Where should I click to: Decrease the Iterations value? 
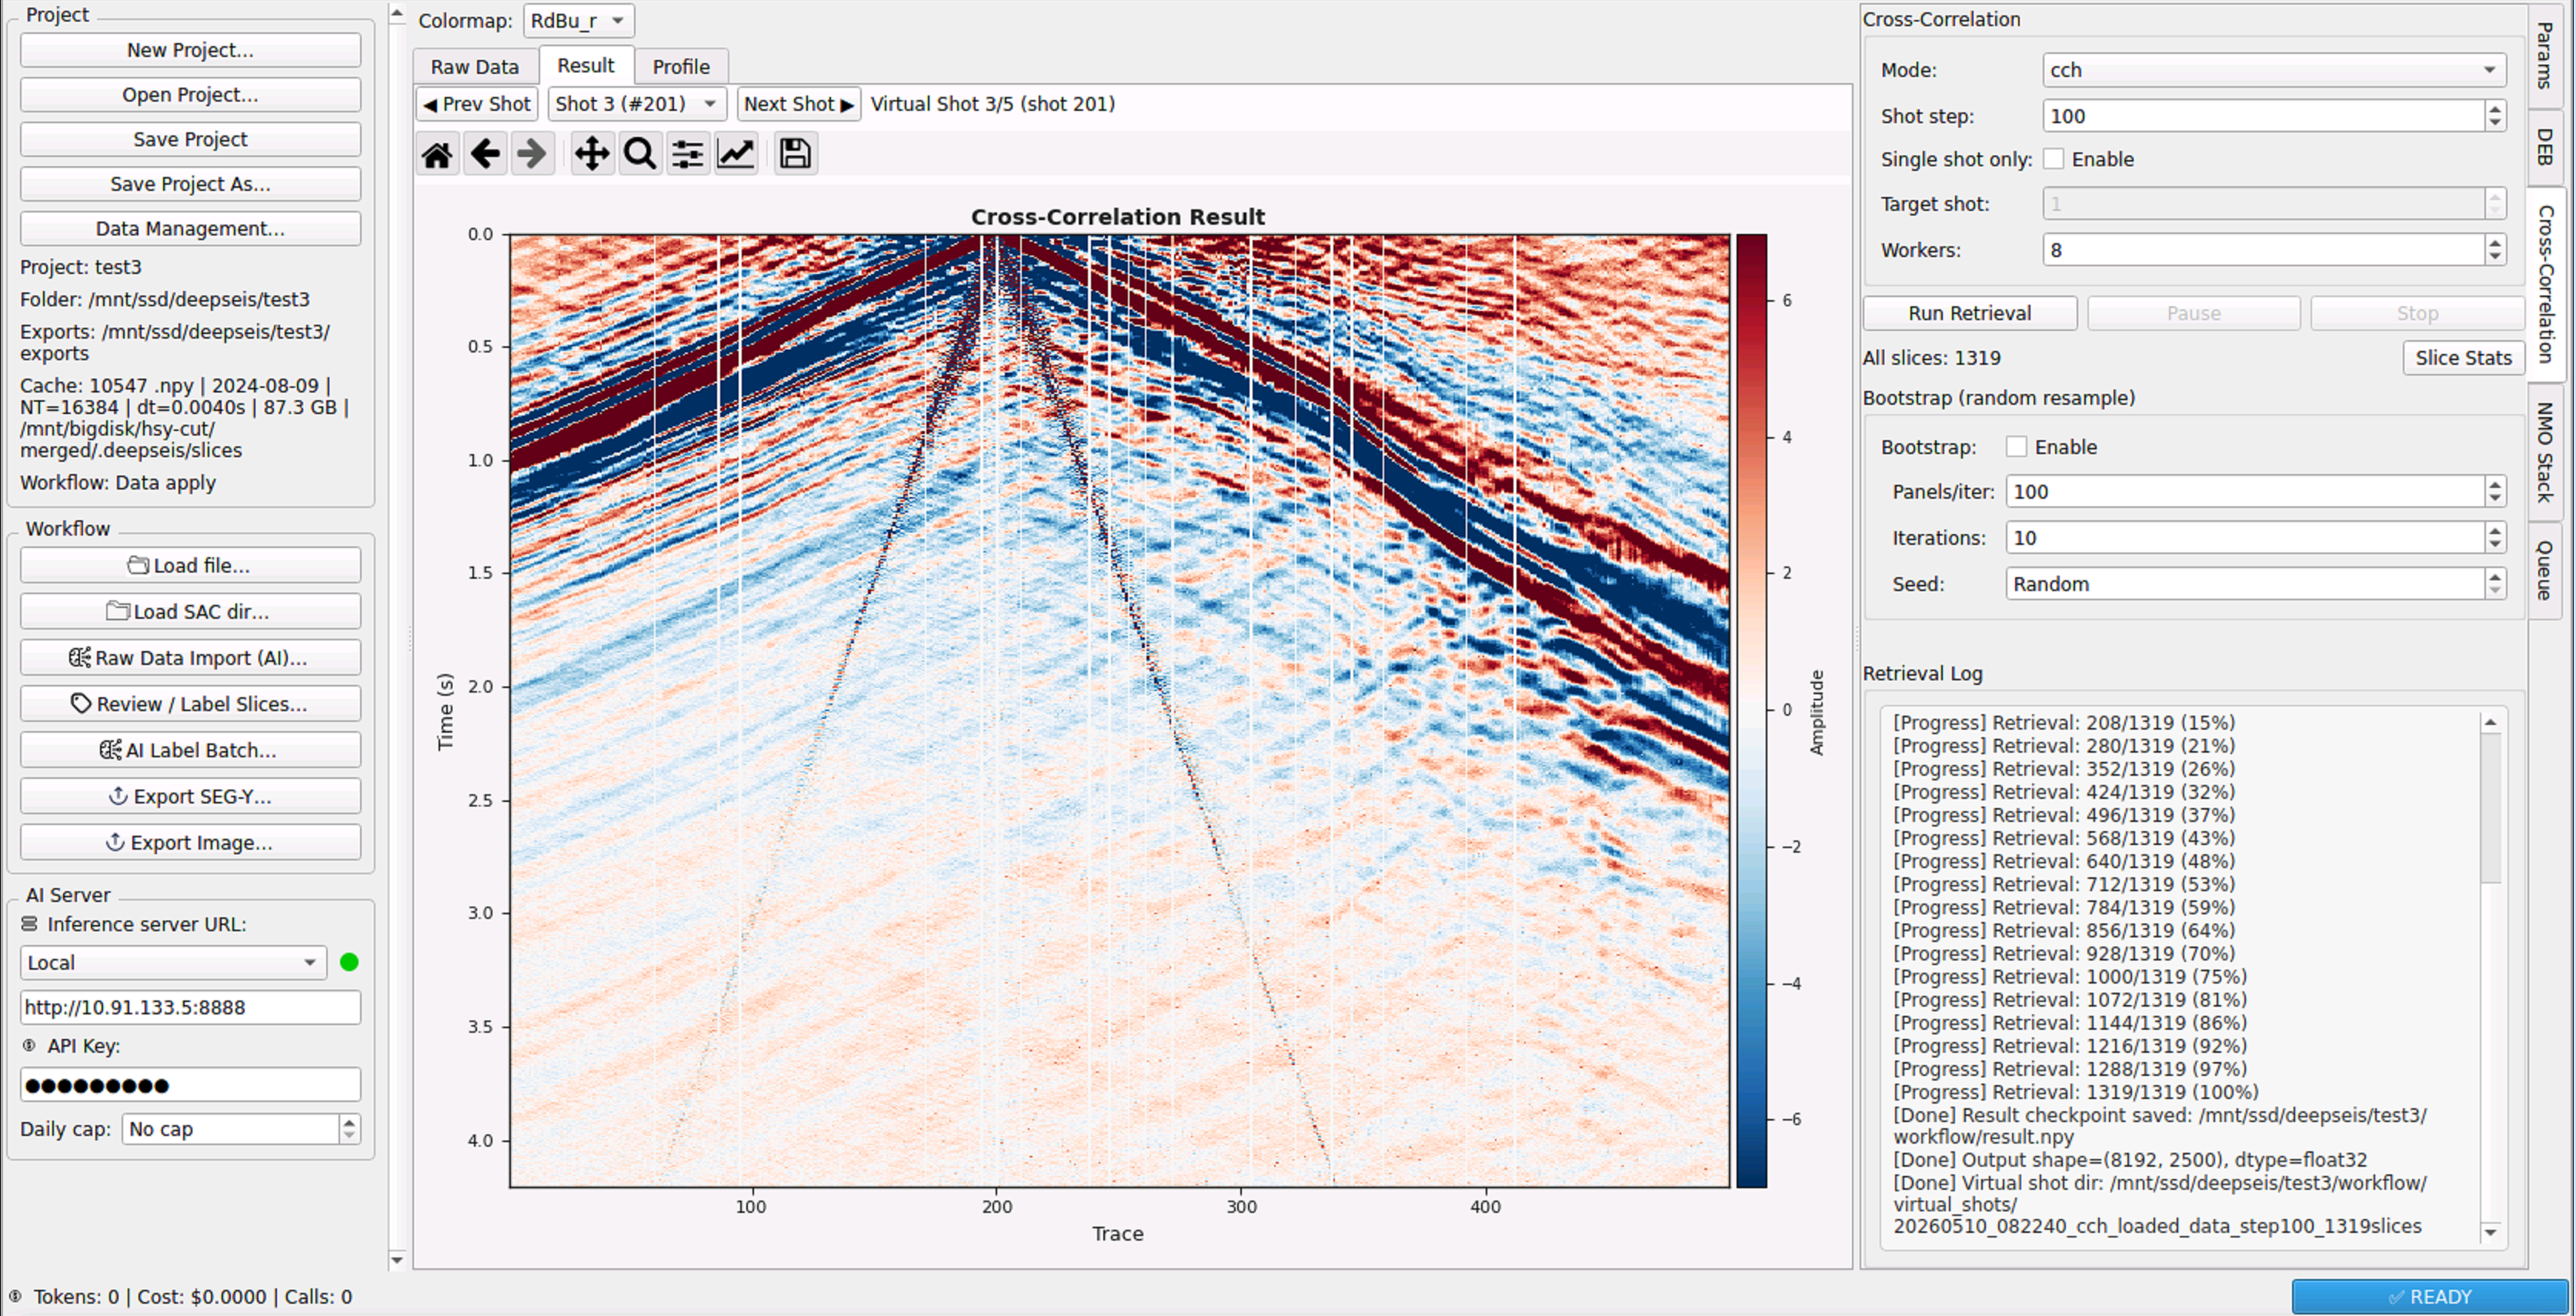coord(2495,546)
